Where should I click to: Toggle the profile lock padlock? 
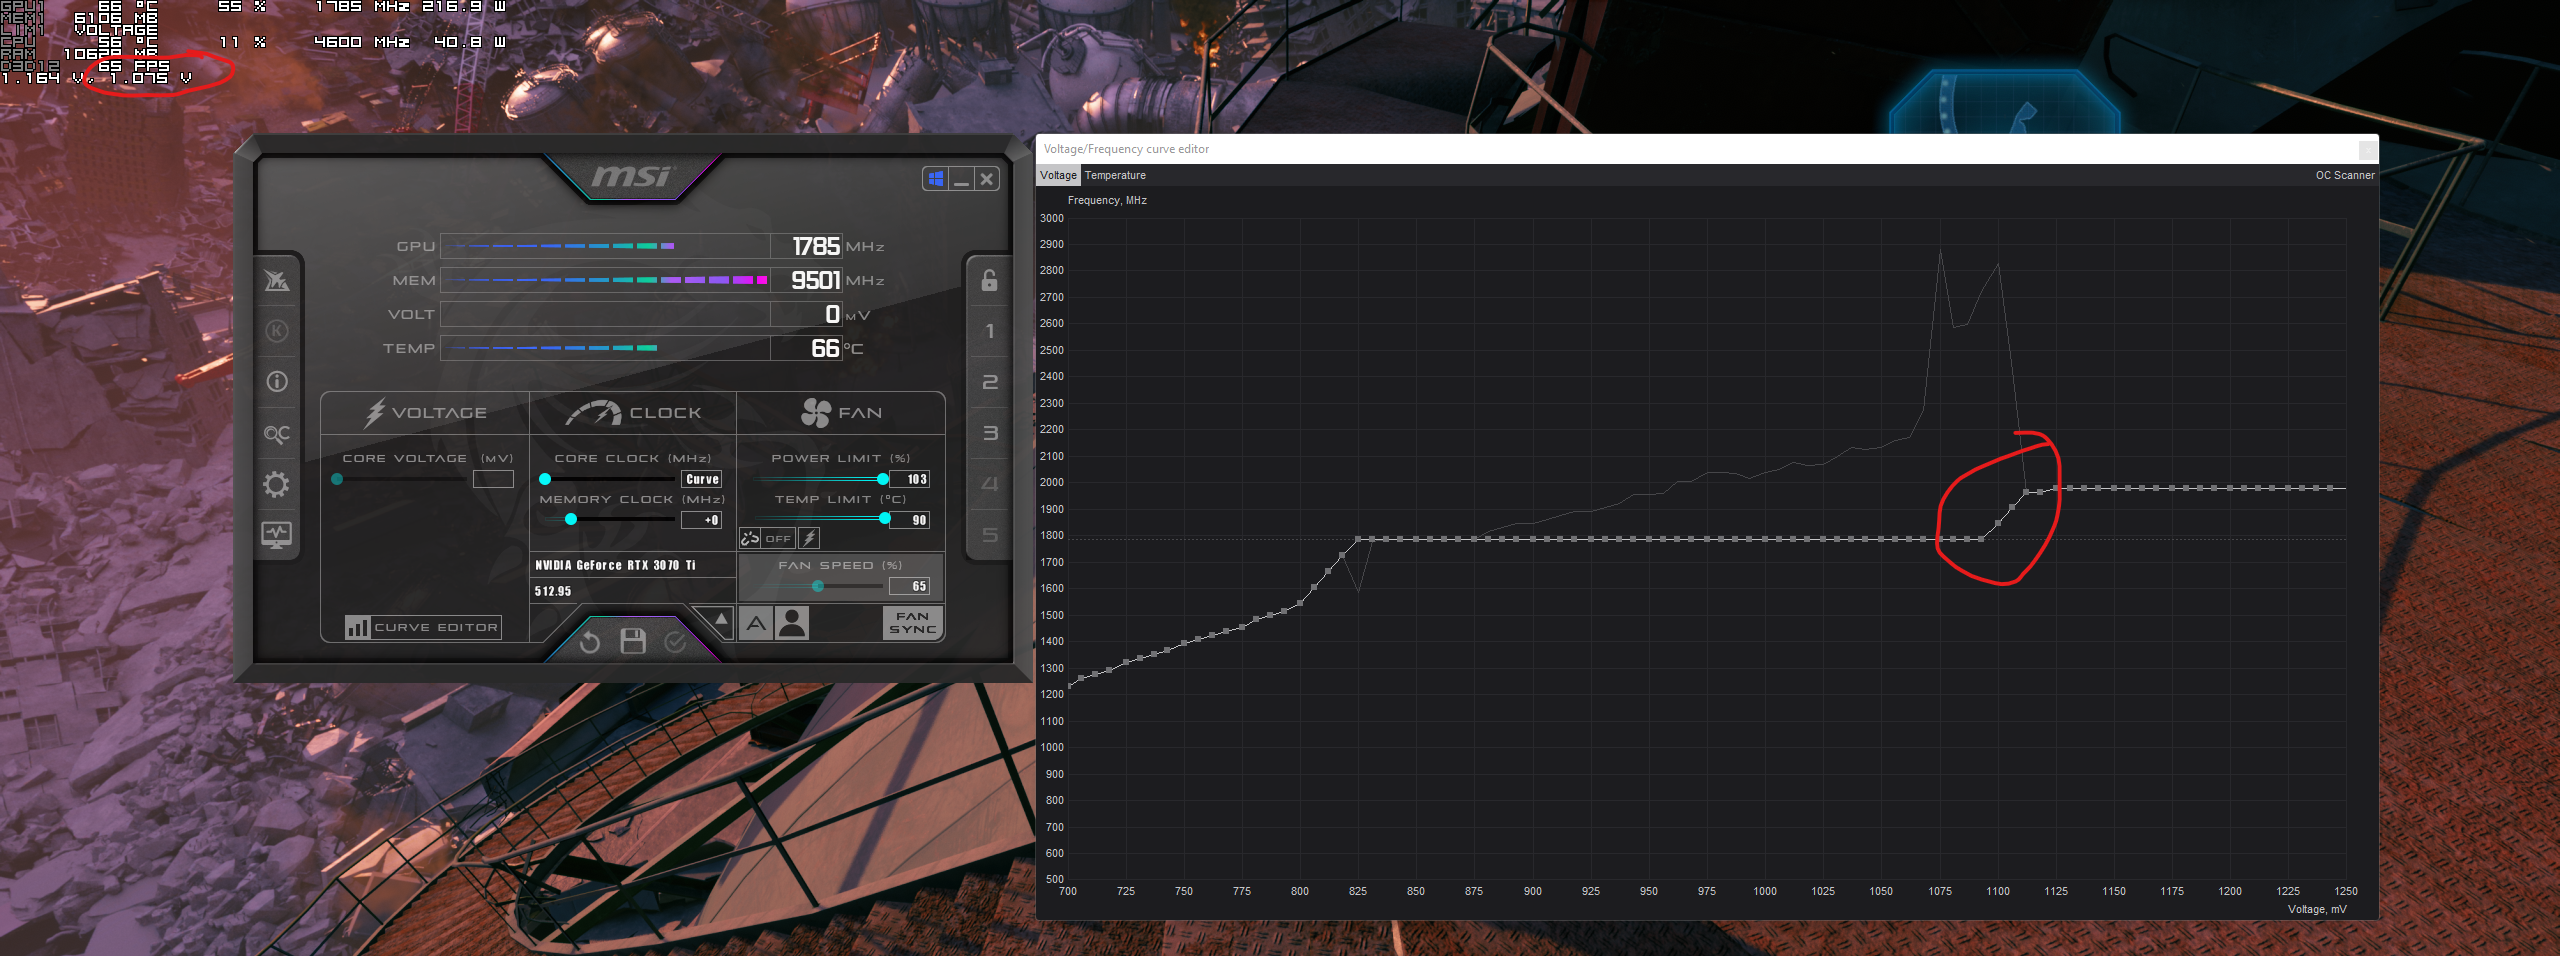(989, 280)
